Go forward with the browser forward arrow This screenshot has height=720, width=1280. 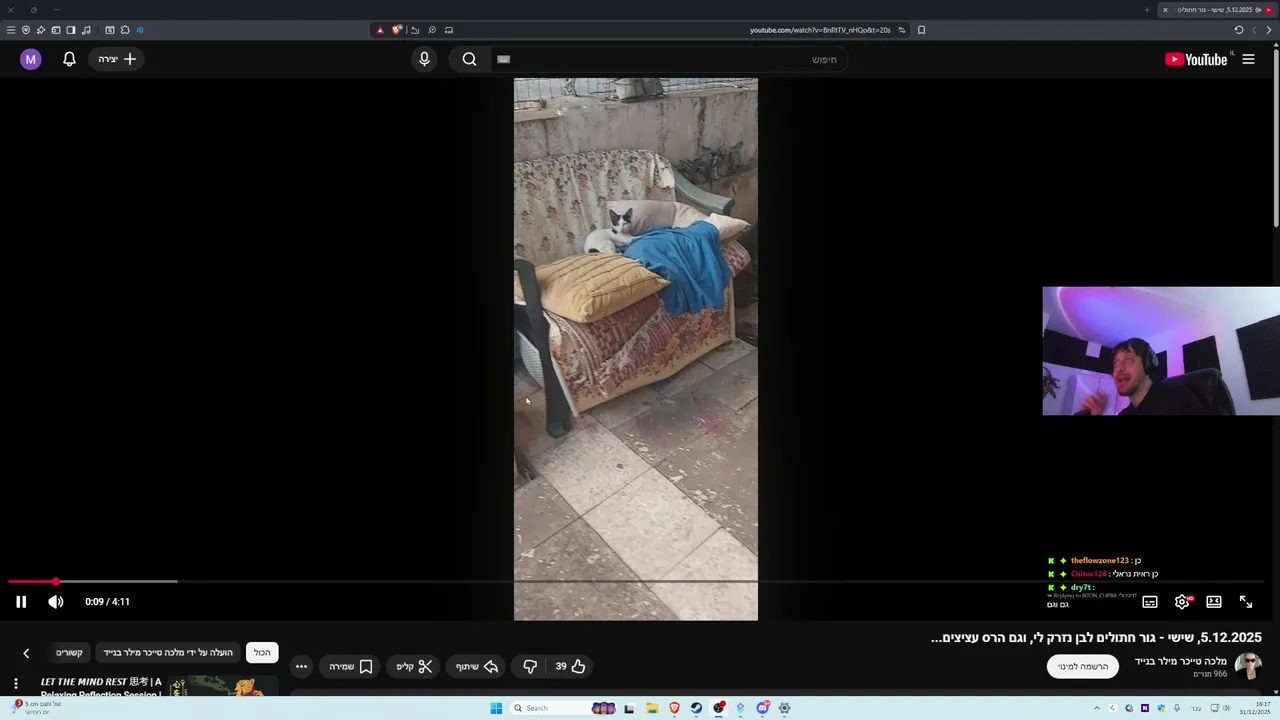tap(1254, 30)
